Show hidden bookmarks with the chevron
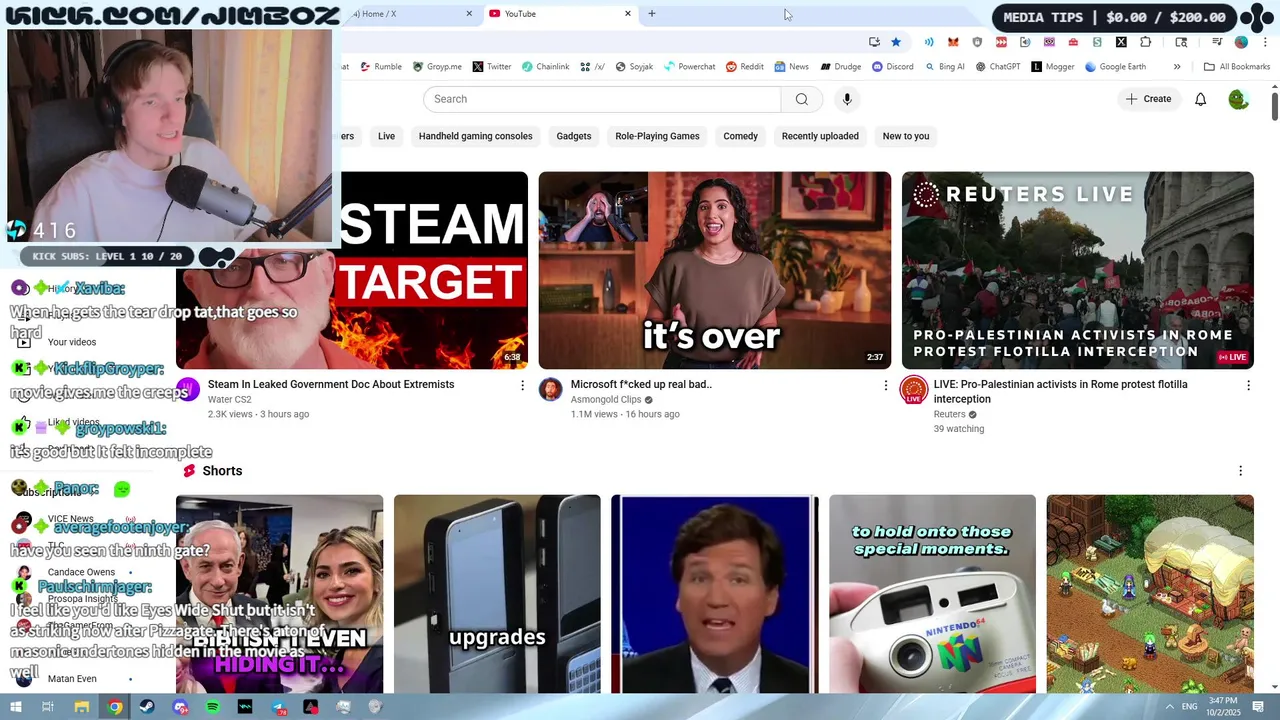The height and width of the screenshot is (720, 1280). tap(1177, 67)
